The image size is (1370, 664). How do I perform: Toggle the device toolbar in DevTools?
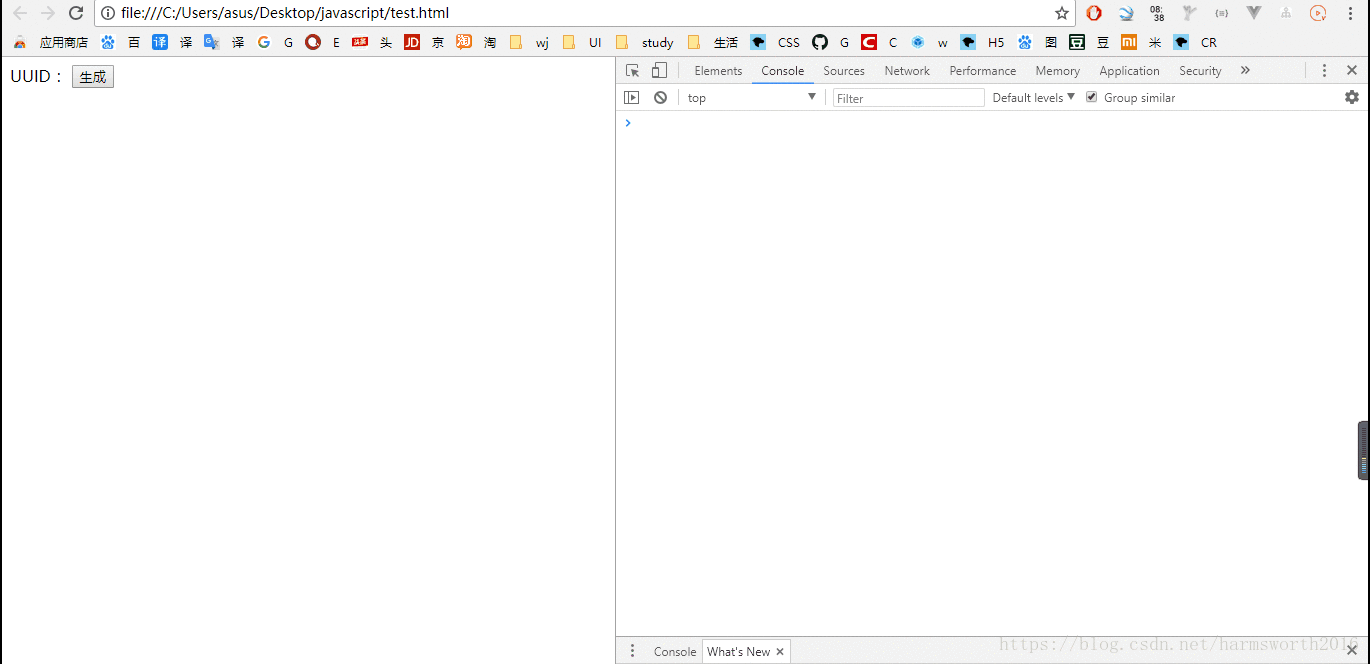pos(659,70)
